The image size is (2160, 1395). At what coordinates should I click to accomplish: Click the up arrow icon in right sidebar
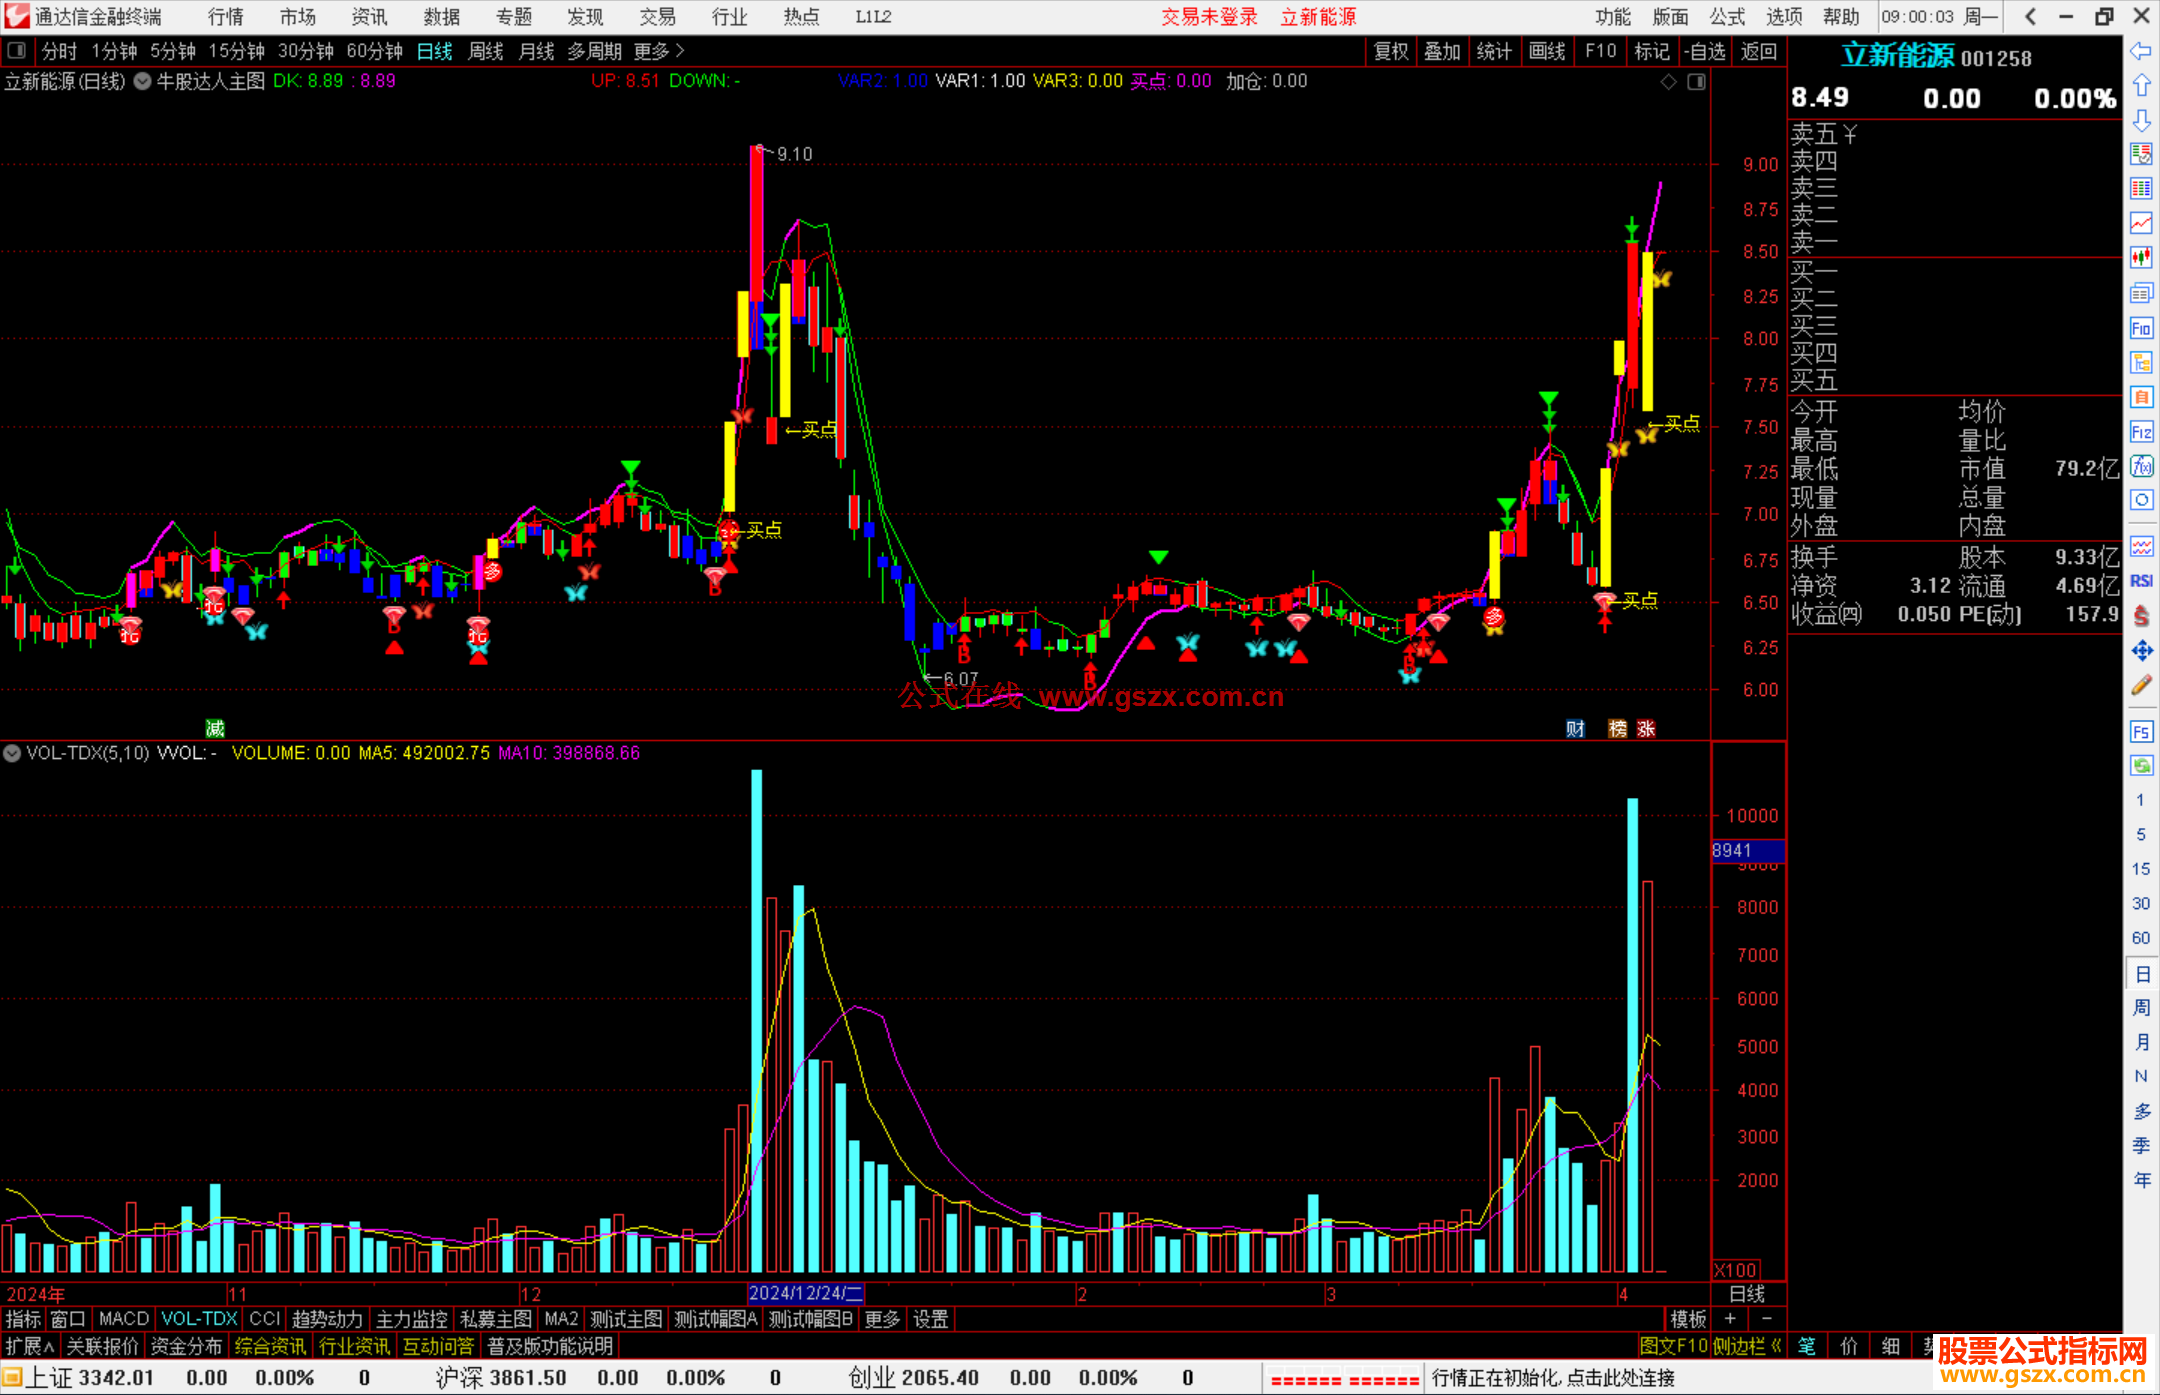pyautogui.click(x=2141, y=86)
